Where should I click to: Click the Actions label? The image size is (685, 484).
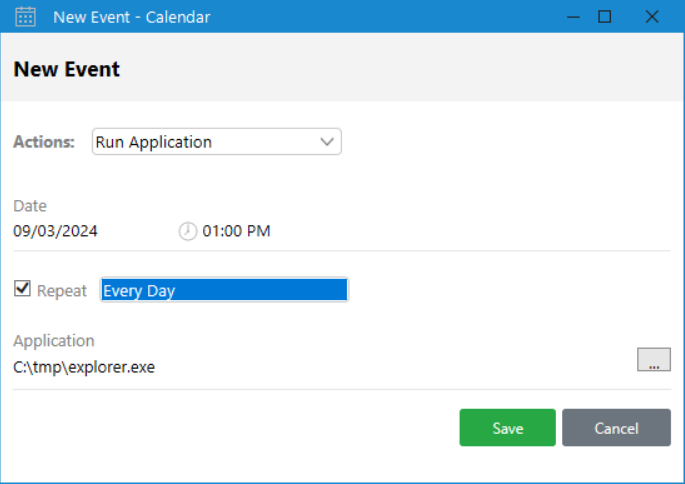[44, 142]
